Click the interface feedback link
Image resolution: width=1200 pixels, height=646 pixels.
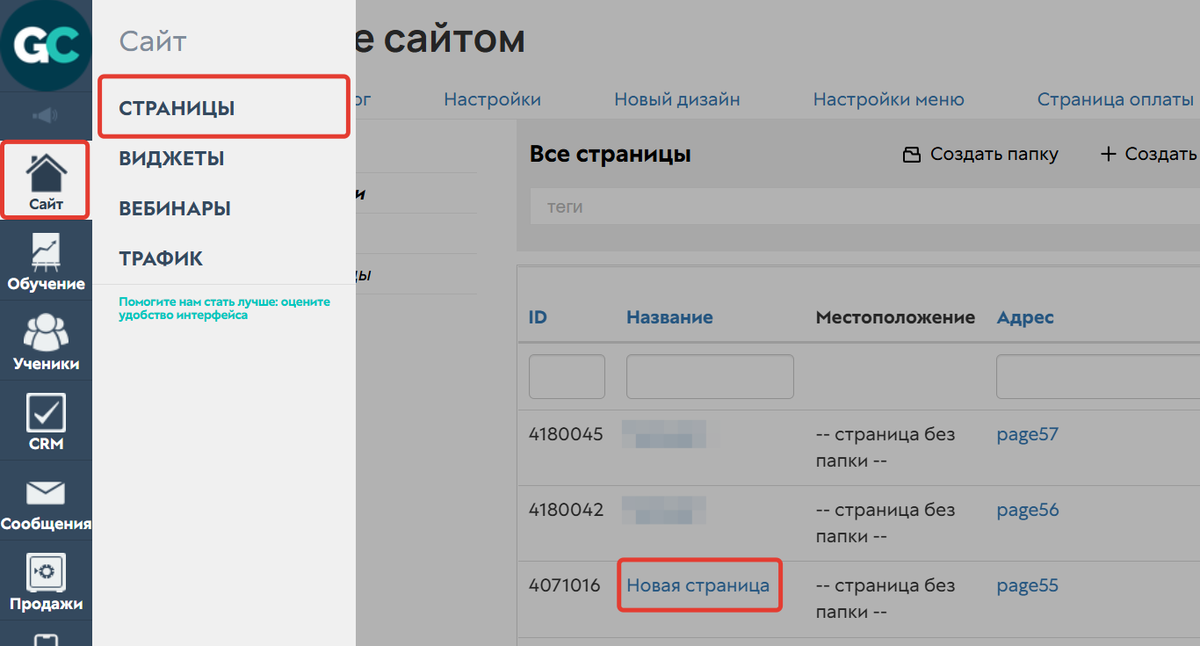point(224,308)
